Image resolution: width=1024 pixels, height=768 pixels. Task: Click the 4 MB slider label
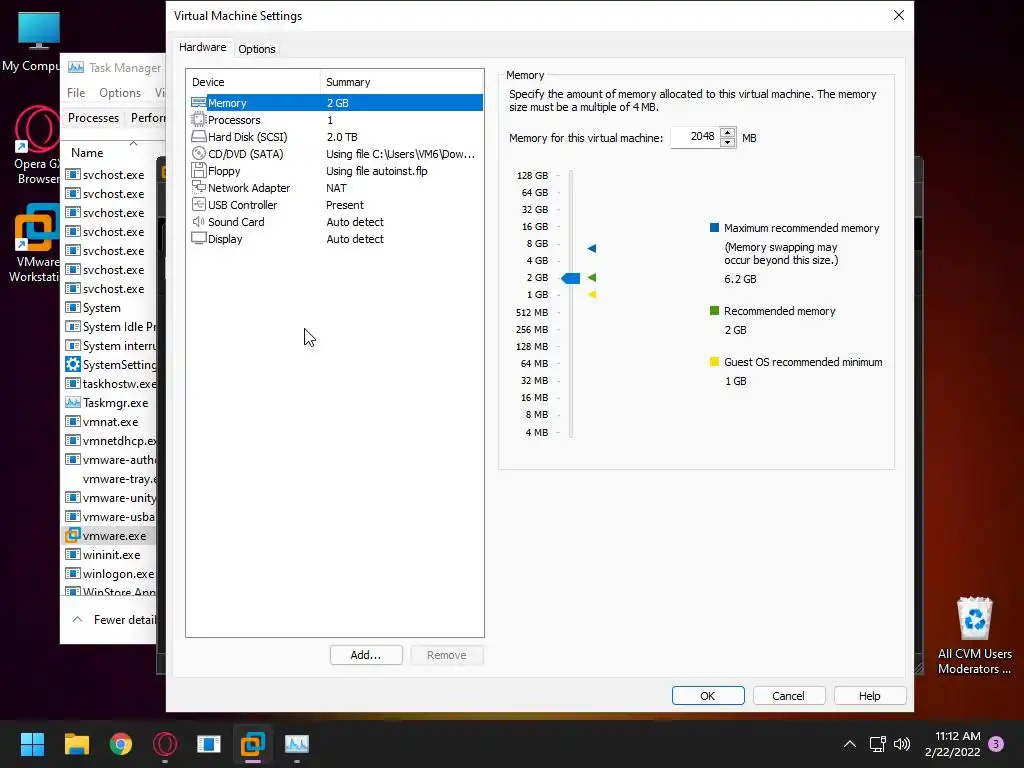[537, 432]
